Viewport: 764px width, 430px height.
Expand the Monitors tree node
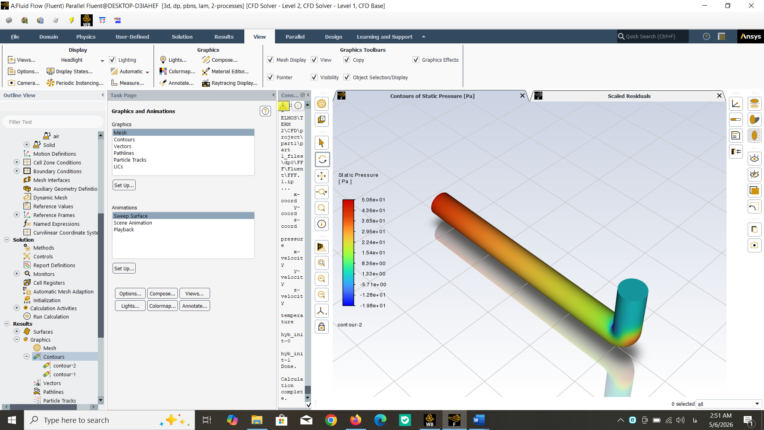tap(17, 274)
